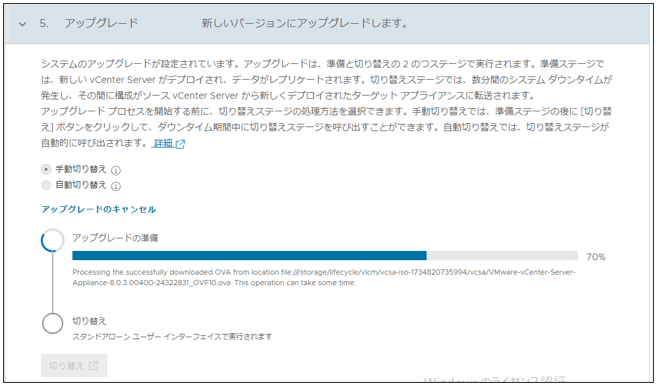Click the 切り替え stage heading text
The image size is (656, 385).
point(90,321)
